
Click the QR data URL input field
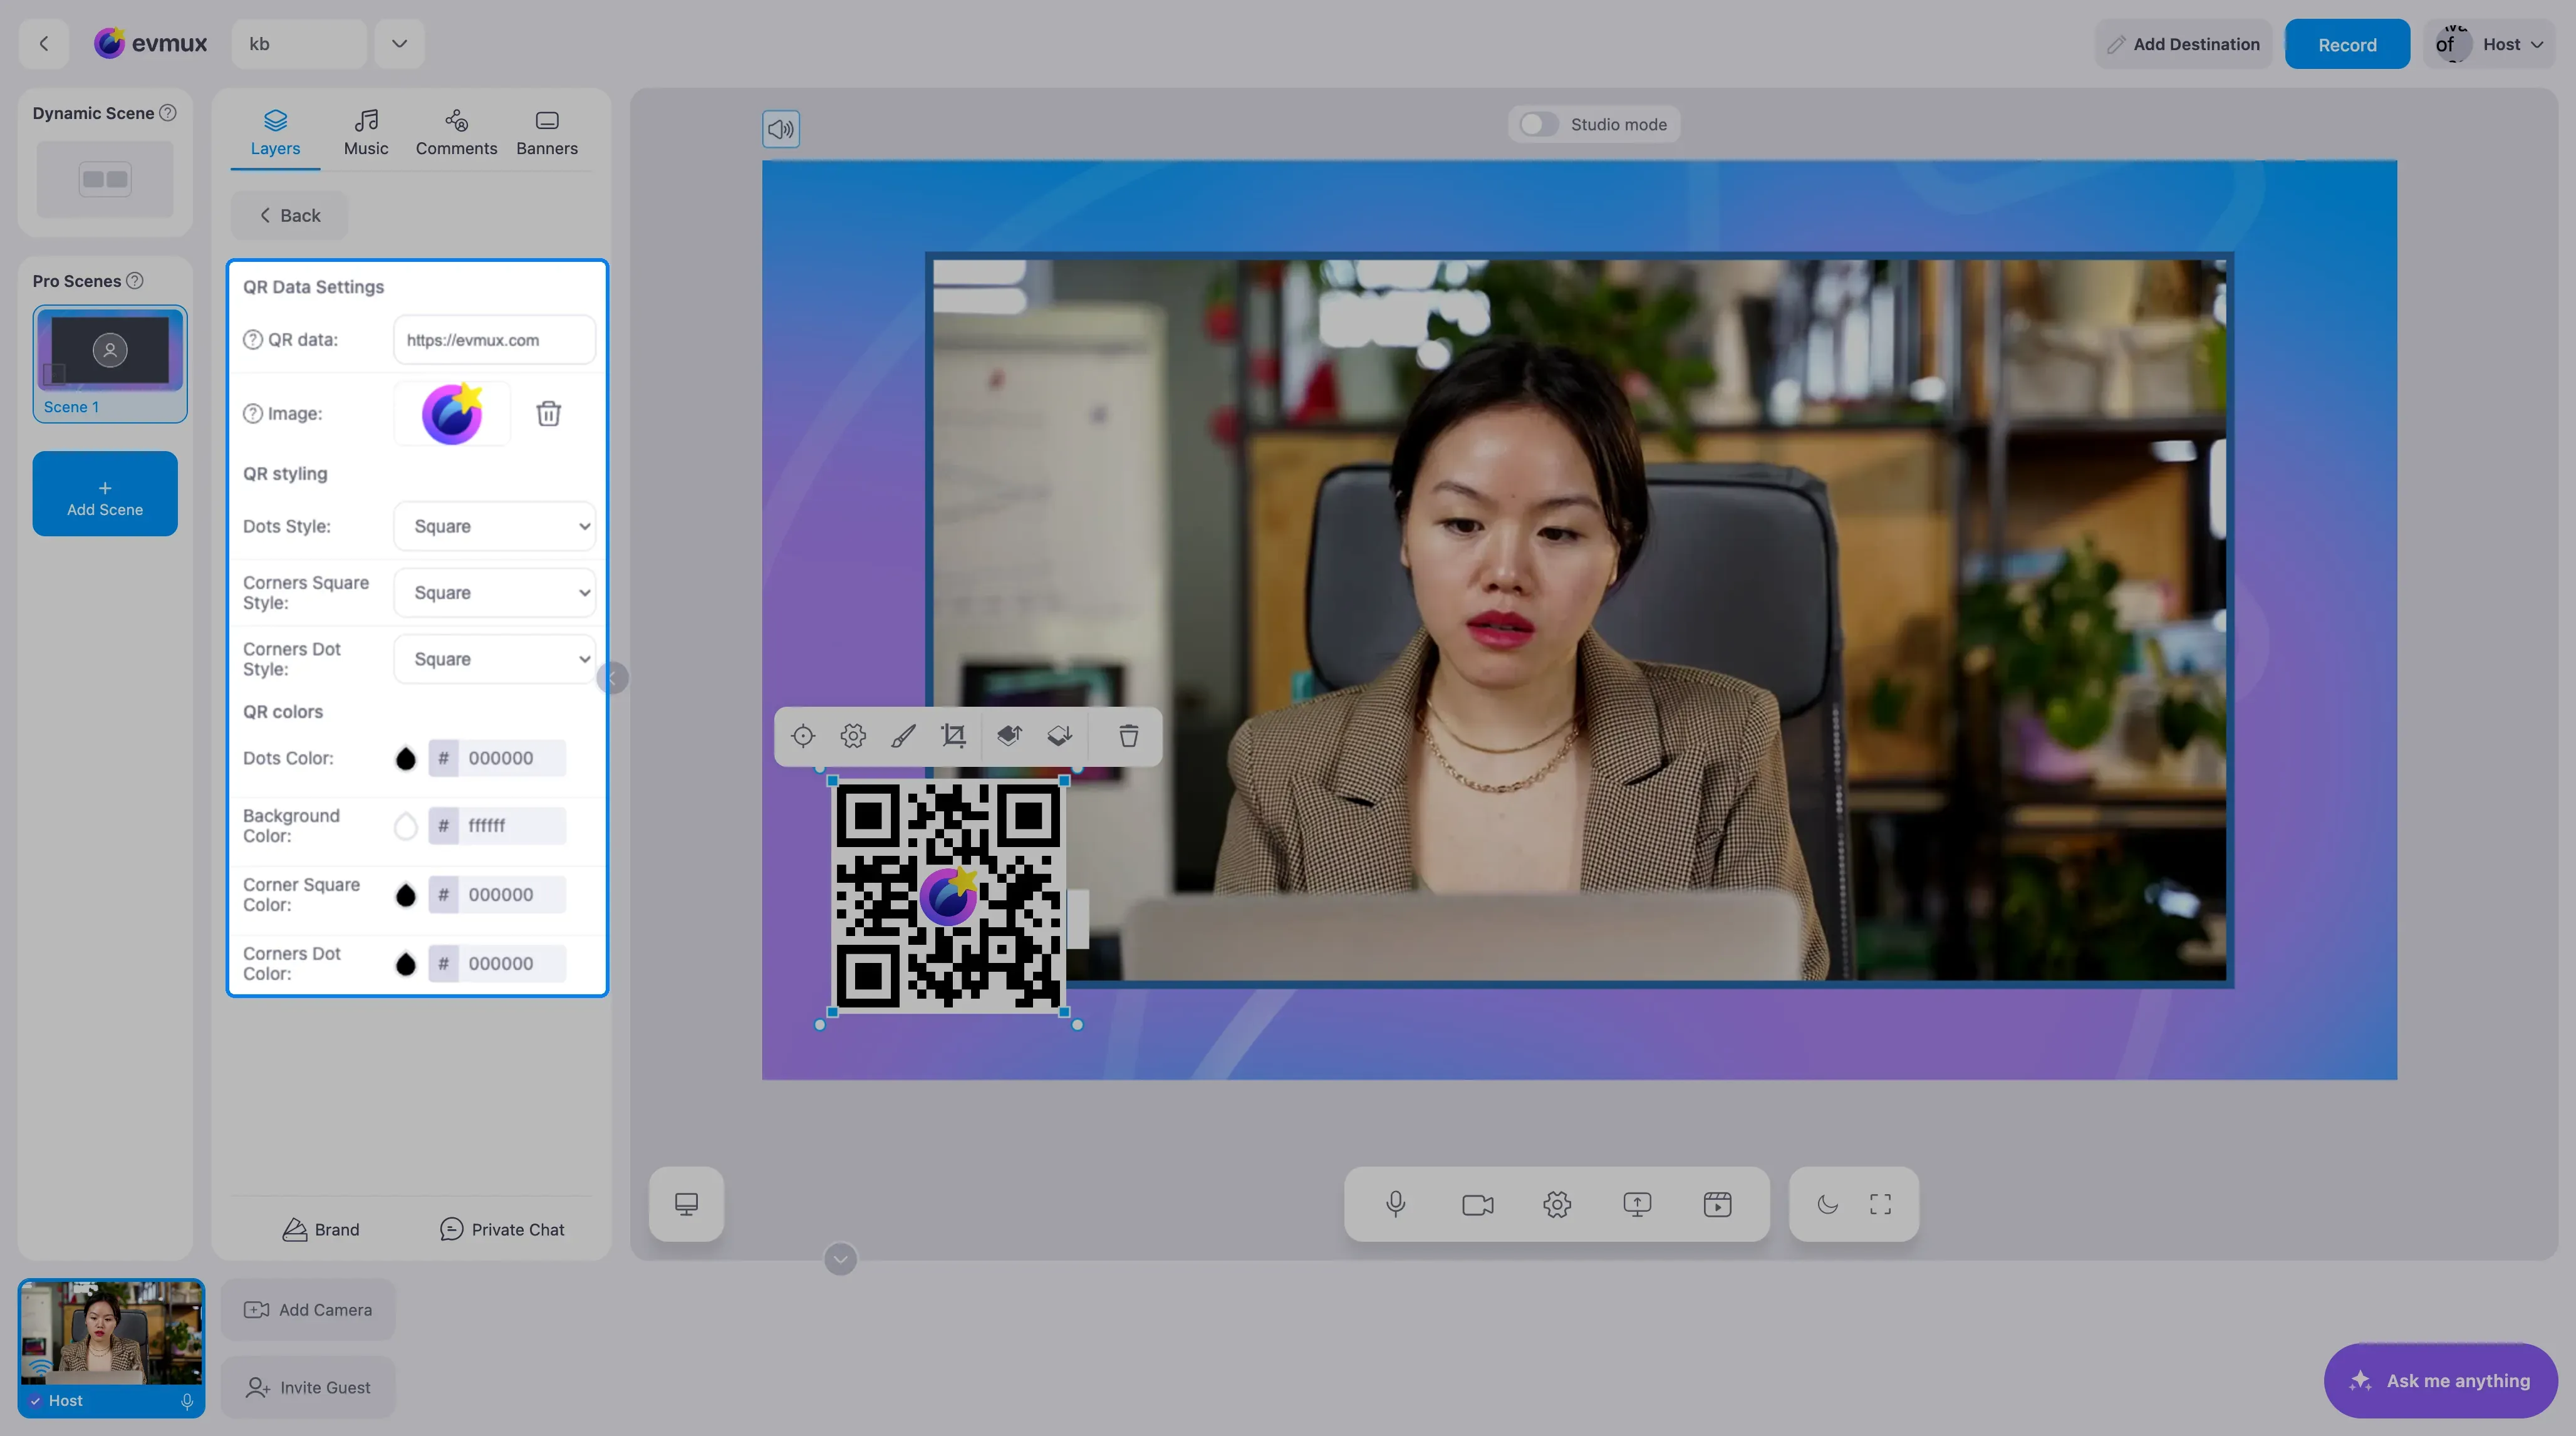pos(494,340)
